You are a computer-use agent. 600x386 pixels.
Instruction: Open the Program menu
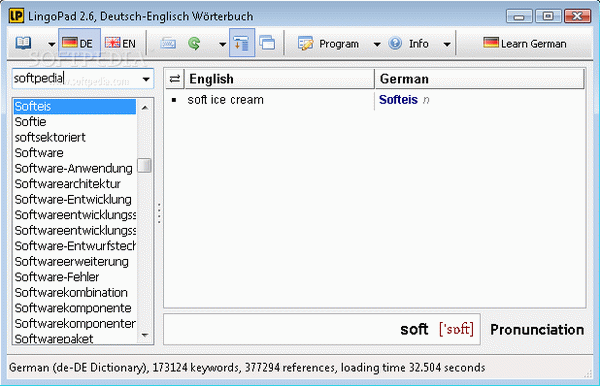[328, 44]
